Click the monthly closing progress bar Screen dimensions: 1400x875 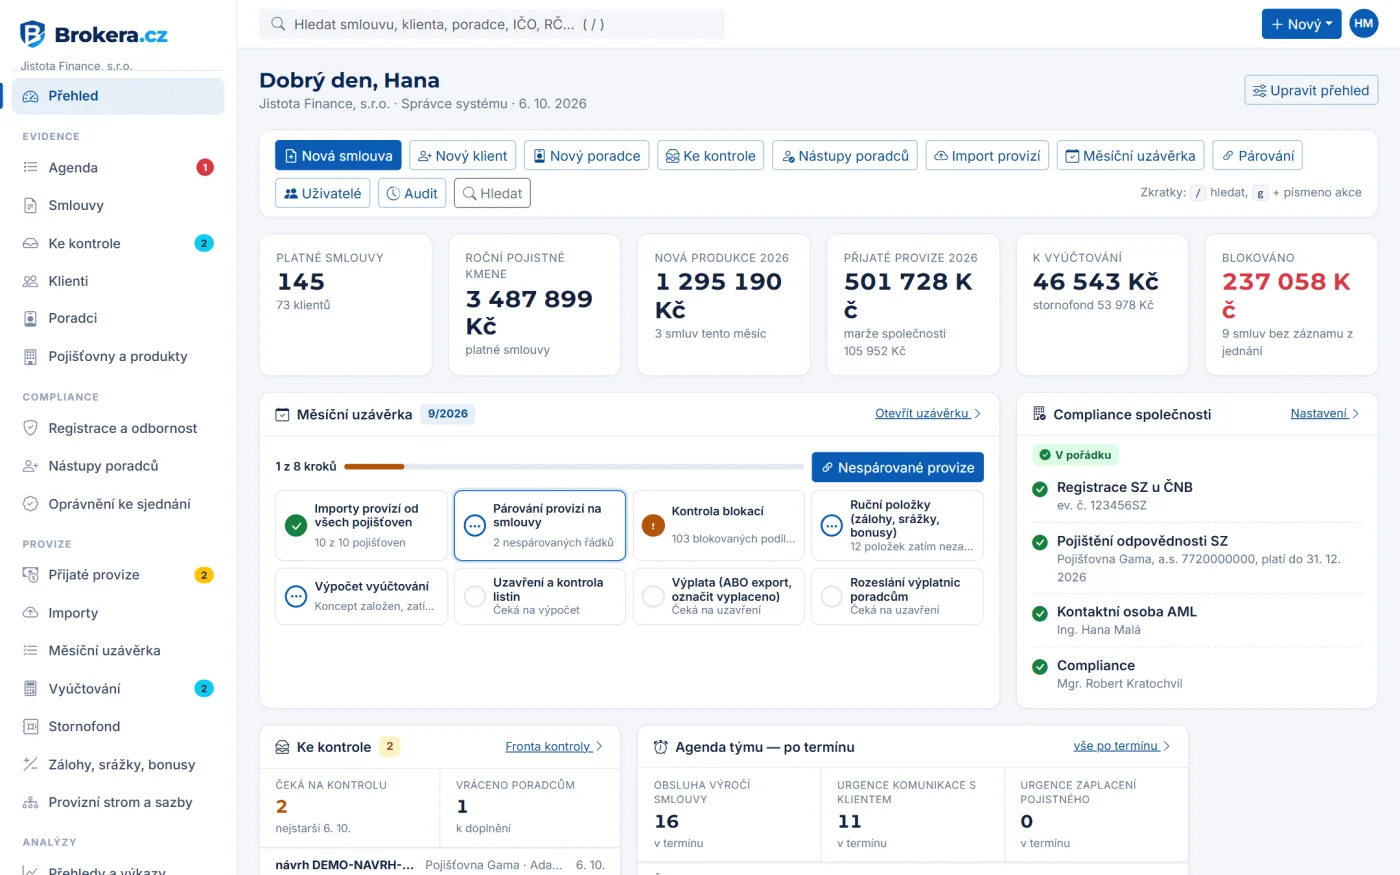[574, 467]
